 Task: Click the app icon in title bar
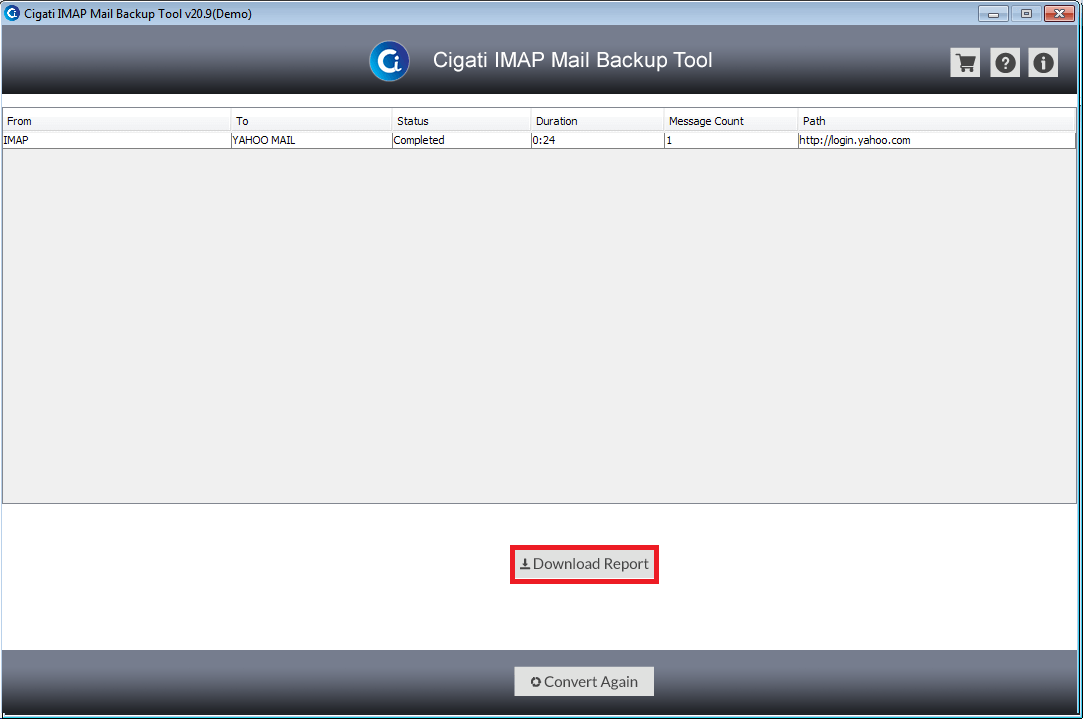pos(12,13)
